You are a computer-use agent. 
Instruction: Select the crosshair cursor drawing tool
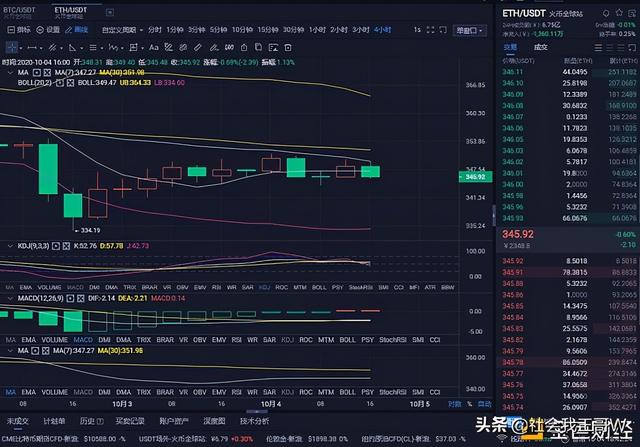click(x=11, y=48)
